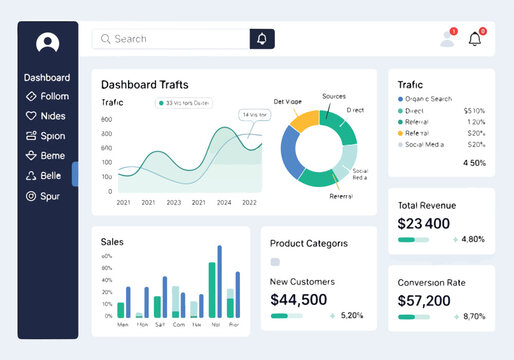Click the Organic Search legend dot

pos(400,99)
